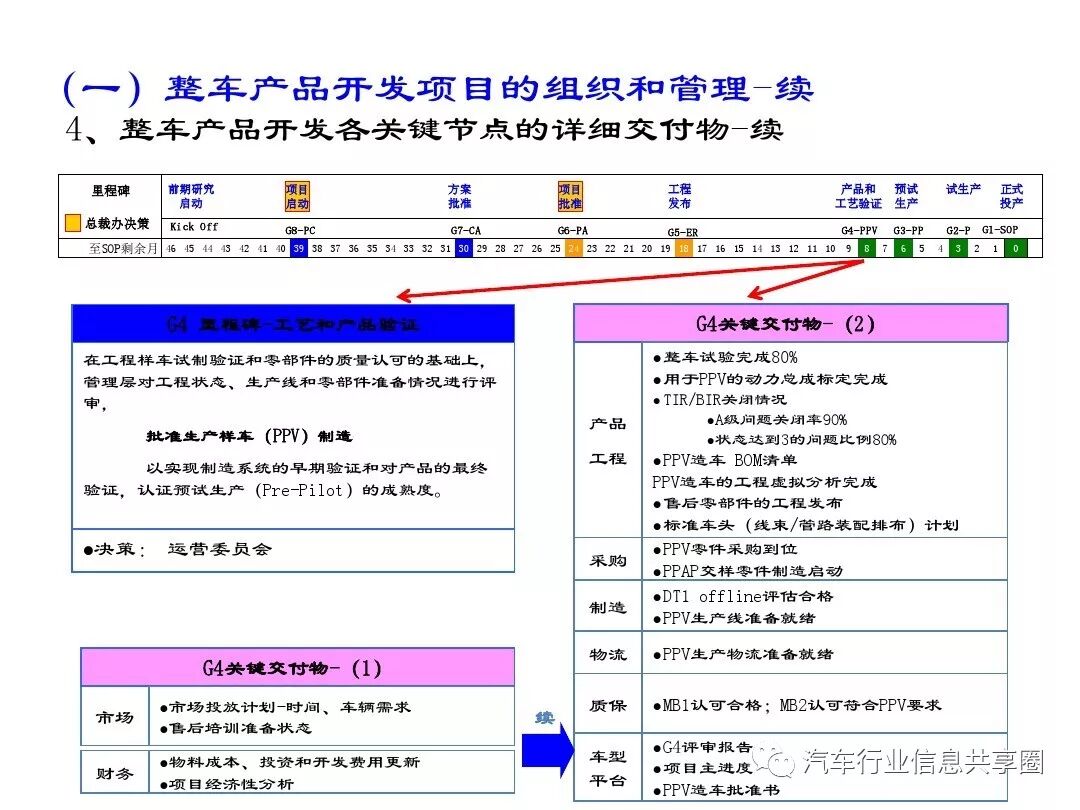The height and width of the screenshot is (810, 1080).
Task: Select the G4关键交付物-(1) header tab
Action: [x=295, y=667]
